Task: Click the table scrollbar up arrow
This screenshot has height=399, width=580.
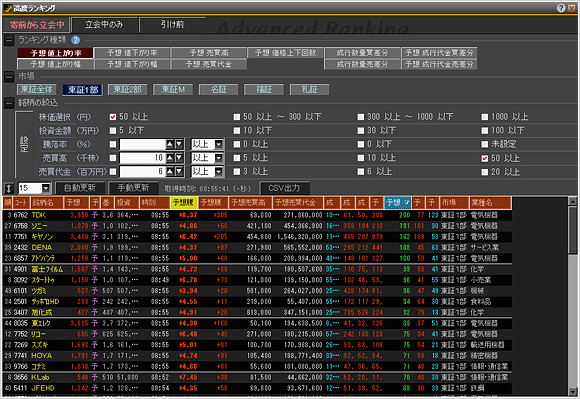Action: (572, 201)
